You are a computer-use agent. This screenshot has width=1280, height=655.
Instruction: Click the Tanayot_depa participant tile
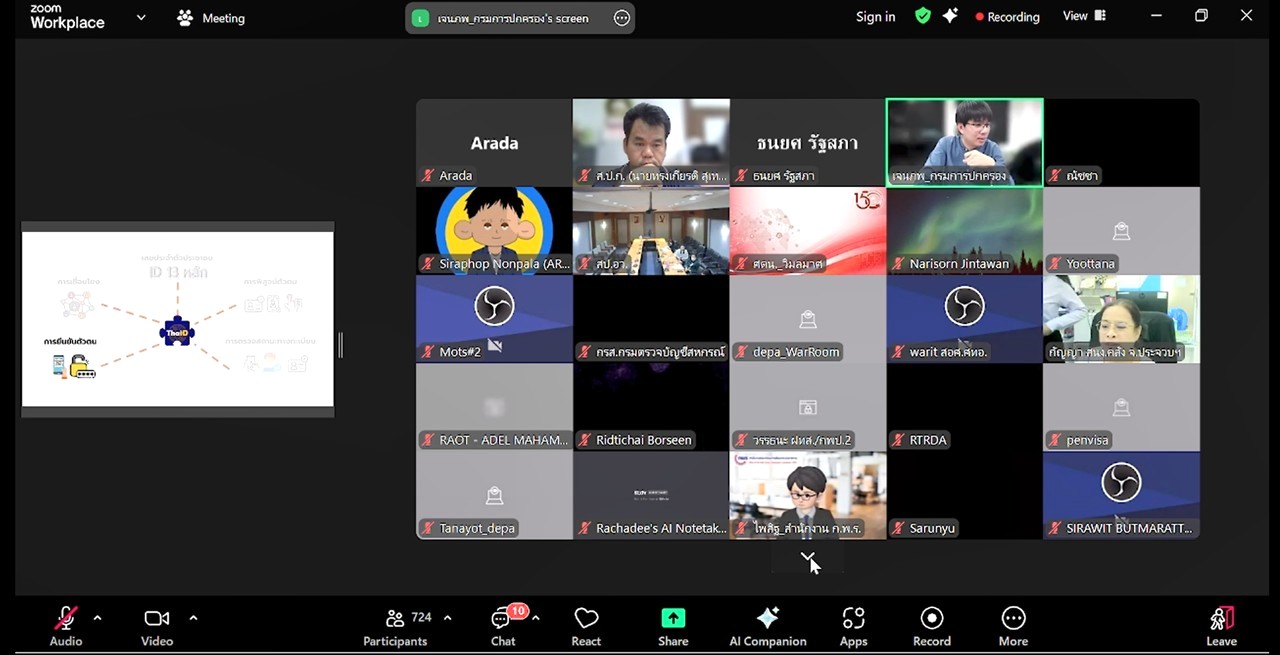494,495
